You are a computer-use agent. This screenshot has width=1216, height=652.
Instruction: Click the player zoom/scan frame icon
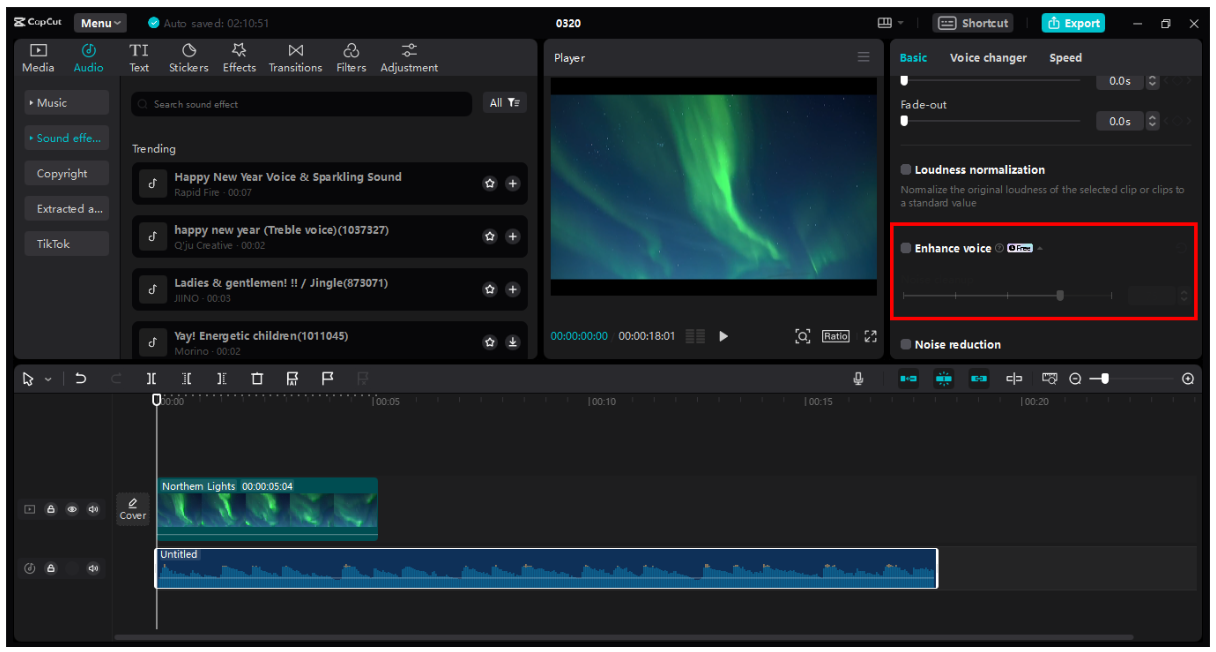tap(802, 336)
